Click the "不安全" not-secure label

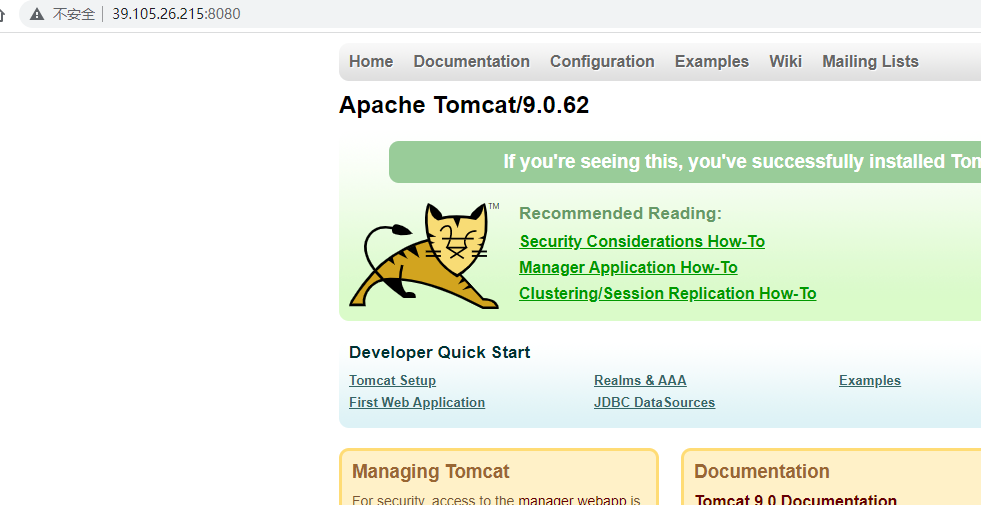coord(74,14)
